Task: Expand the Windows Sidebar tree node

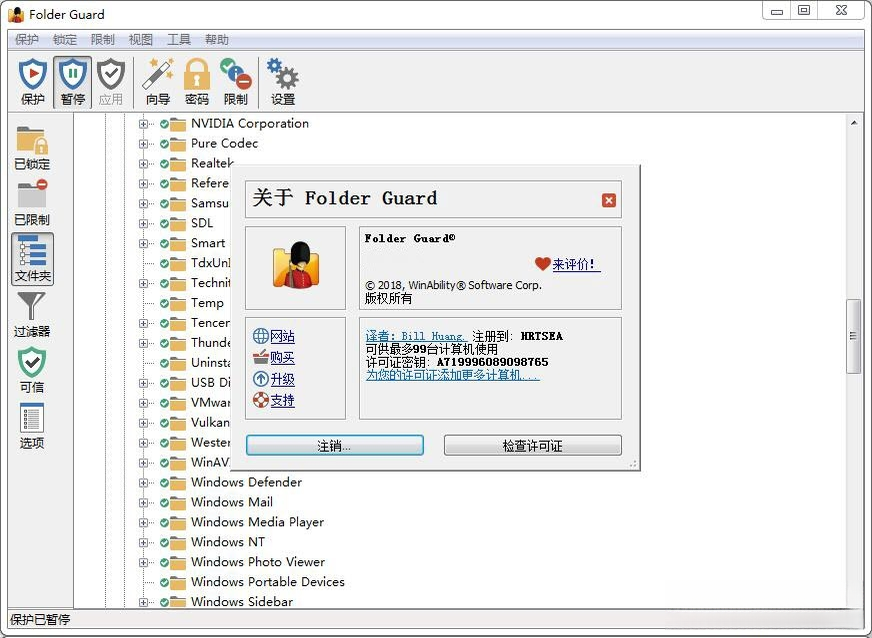Action: click(x=143, y=602)
